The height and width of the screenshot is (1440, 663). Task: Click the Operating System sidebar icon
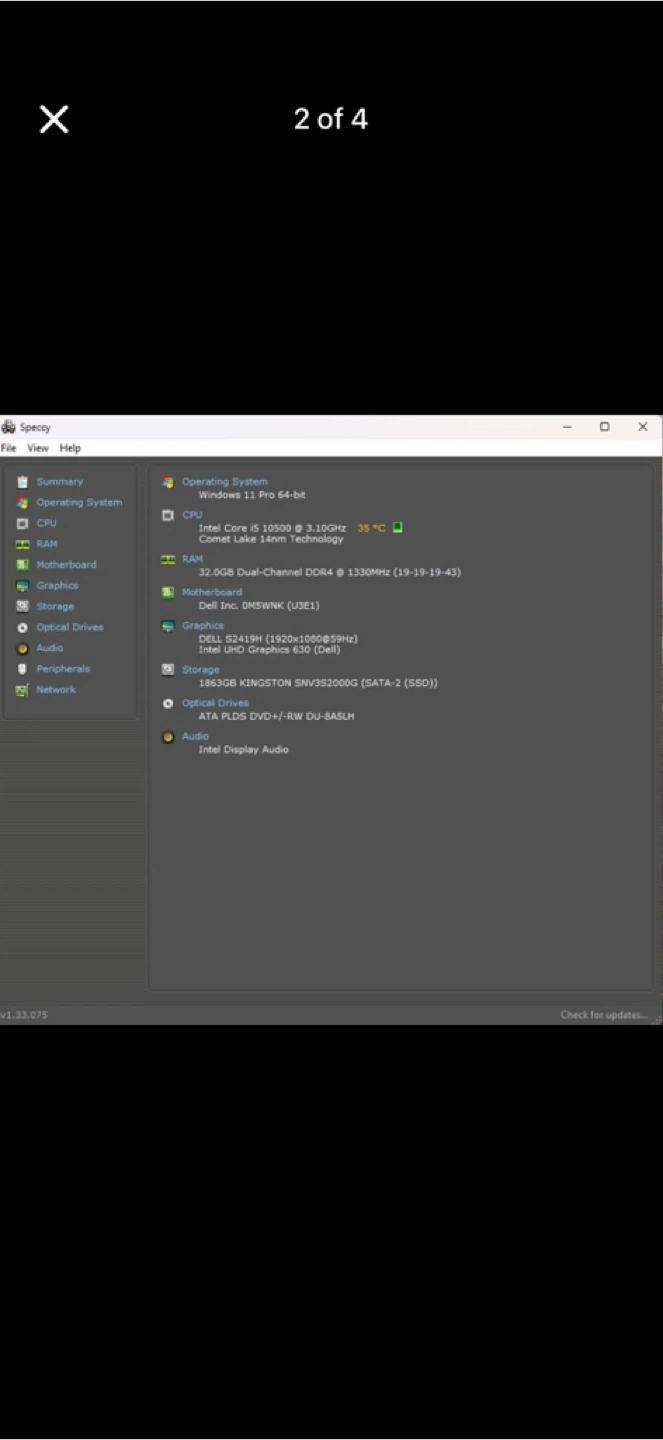click(22, 503)
